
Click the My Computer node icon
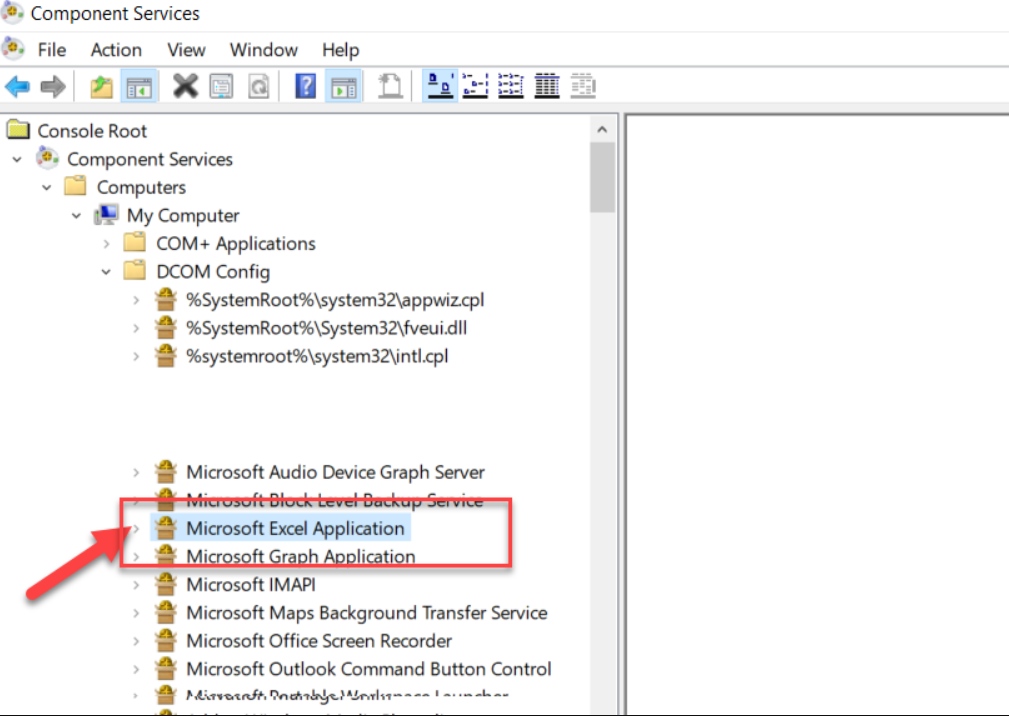106,215
